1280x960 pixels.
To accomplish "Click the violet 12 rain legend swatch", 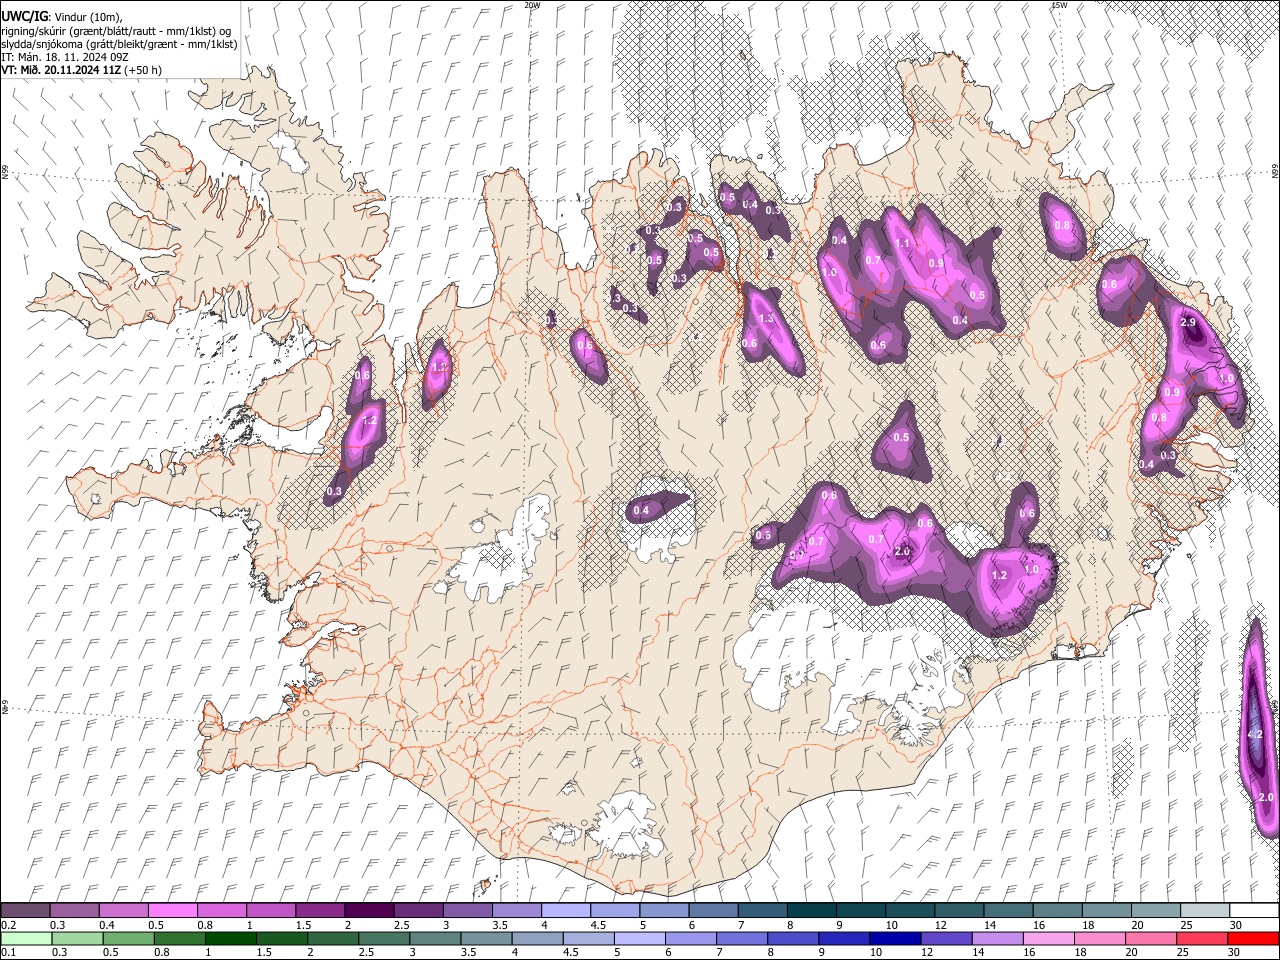I will coord(946,938).
